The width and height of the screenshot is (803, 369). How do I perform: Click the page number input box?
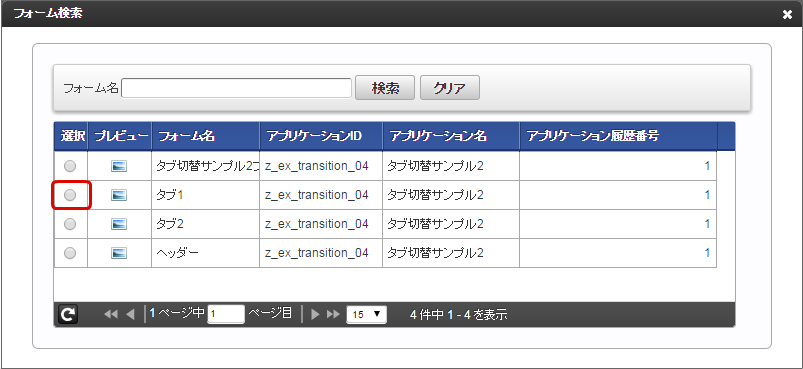226,314
